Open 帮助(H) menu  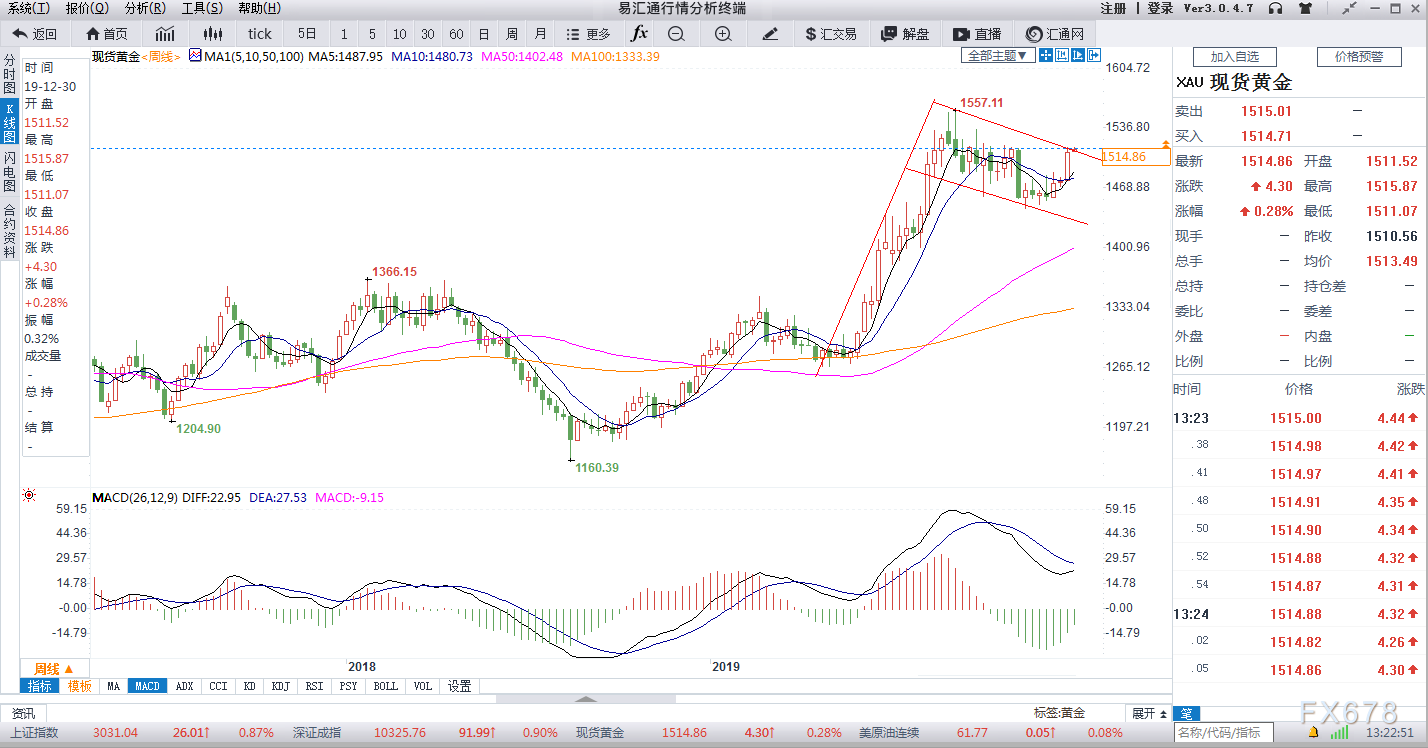coord(260,8)
